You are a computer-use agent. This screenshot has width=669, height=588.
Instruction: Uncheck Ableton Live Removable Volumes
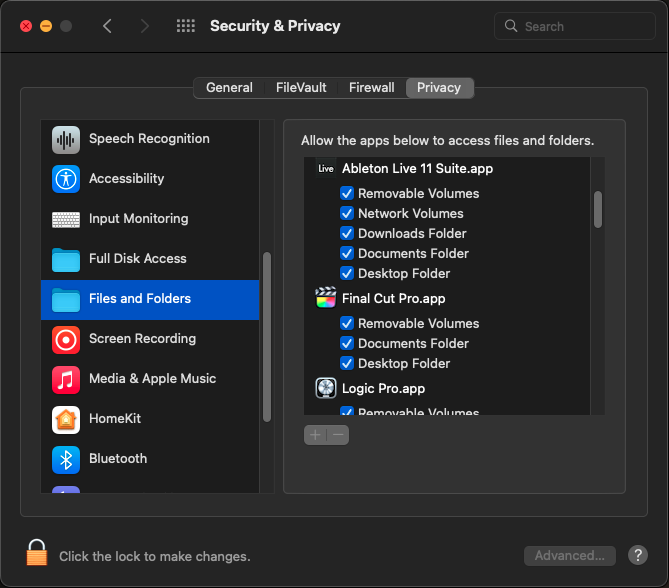click(347, 193)
